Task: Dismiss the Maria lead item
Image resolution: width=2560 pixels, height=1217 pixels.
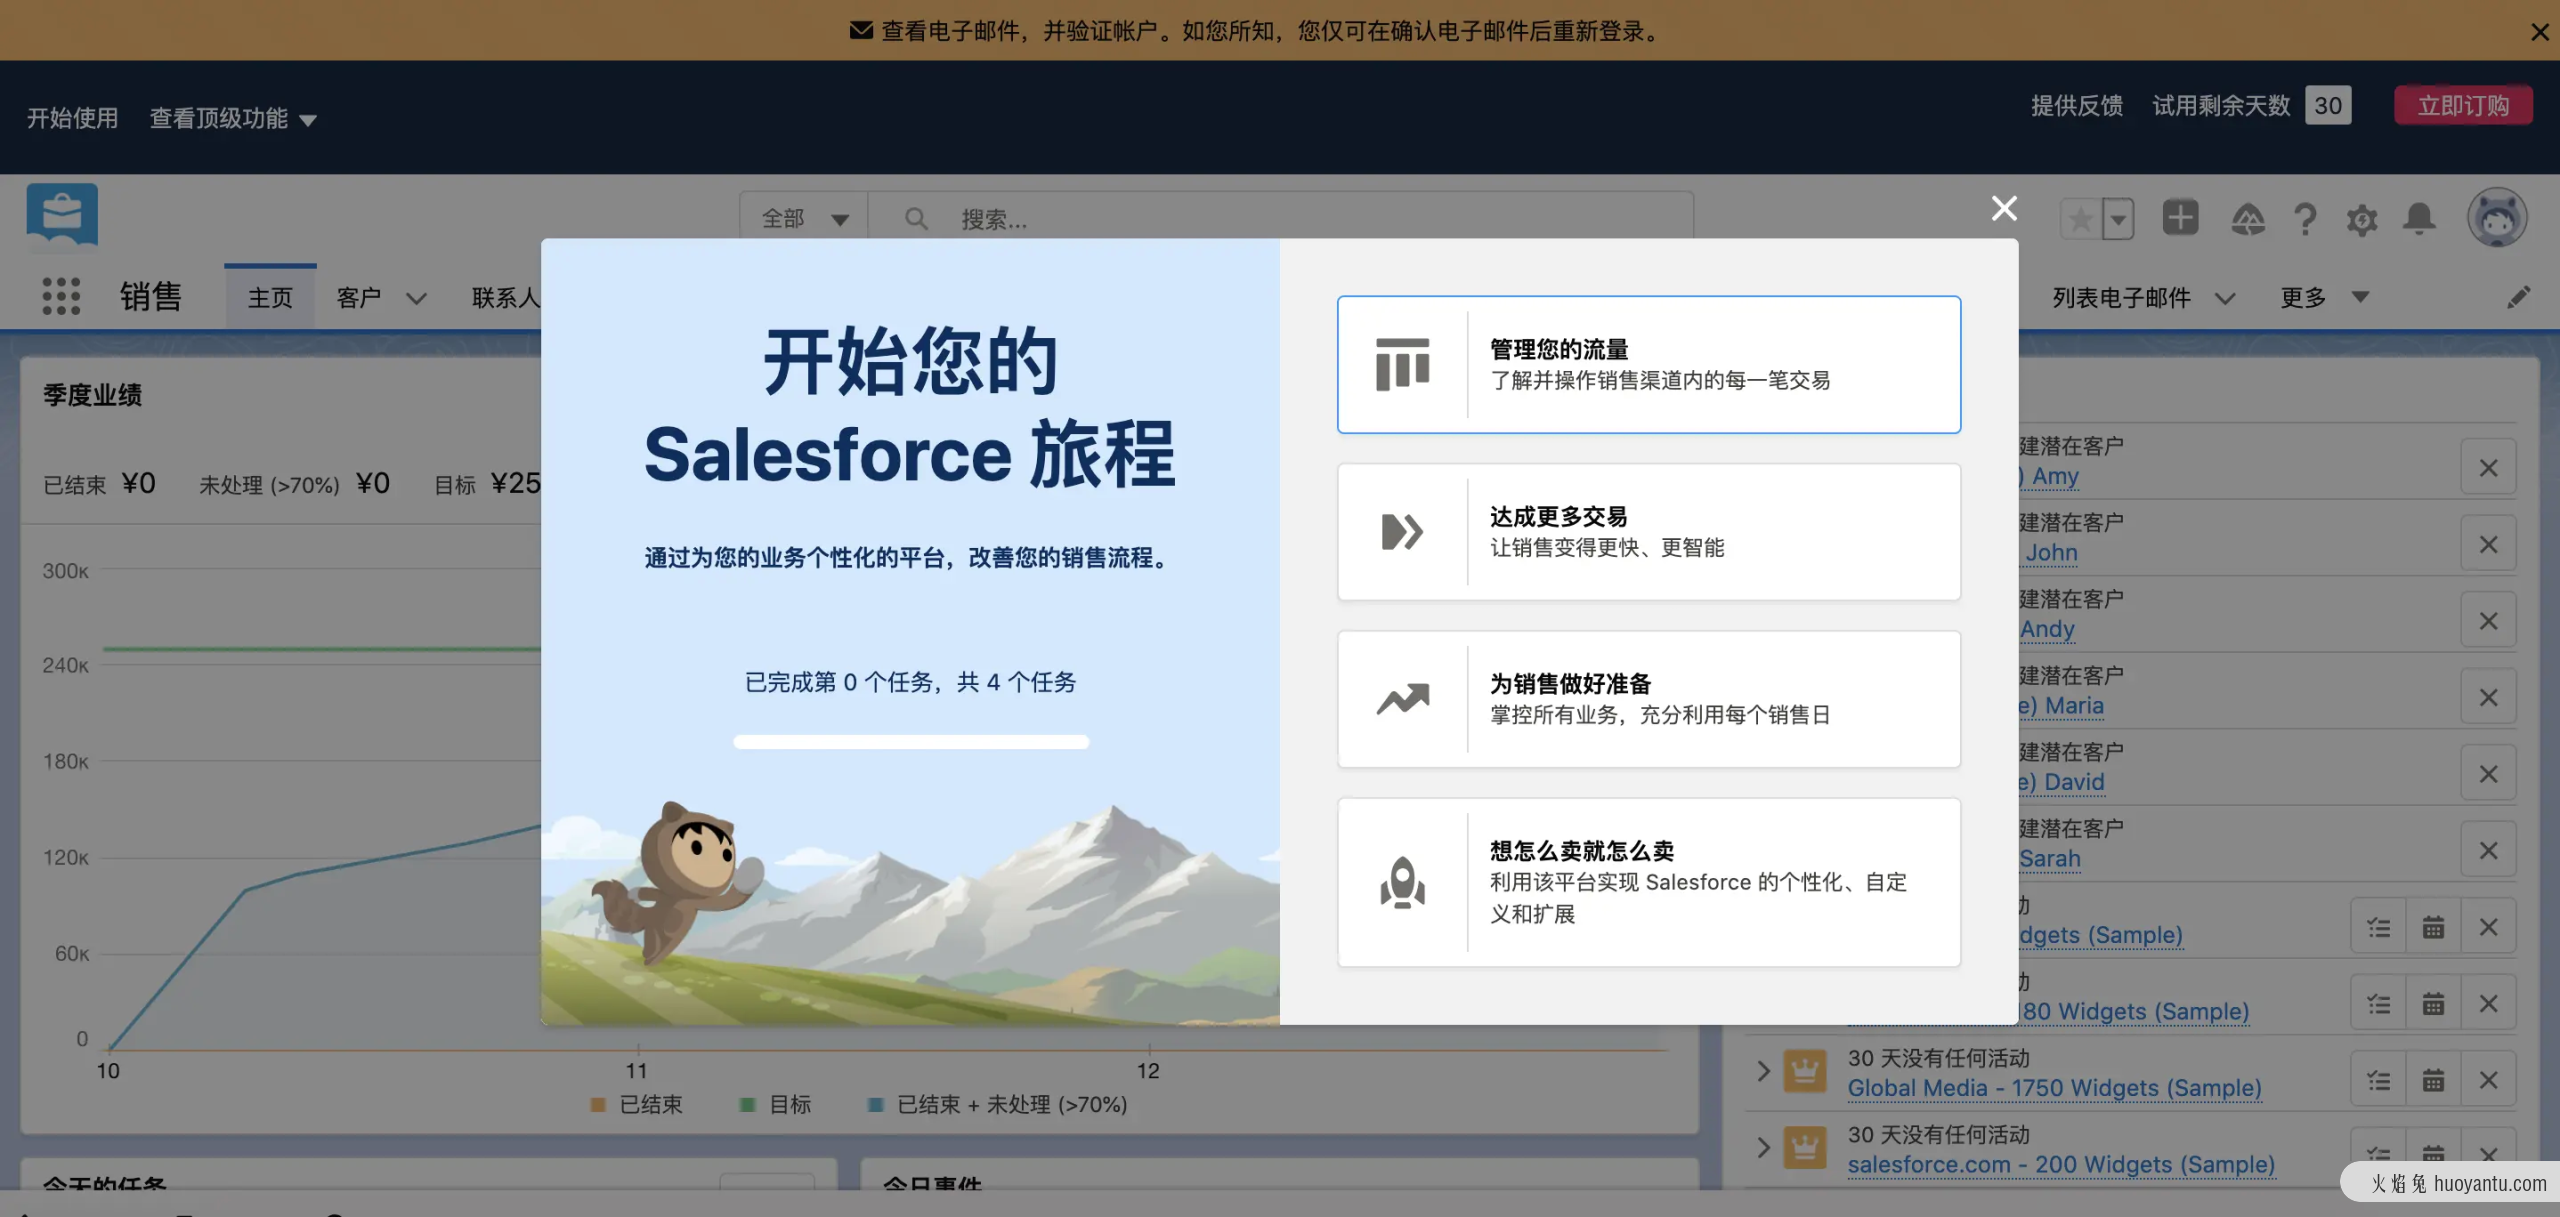Action: tap(2488, 698)
